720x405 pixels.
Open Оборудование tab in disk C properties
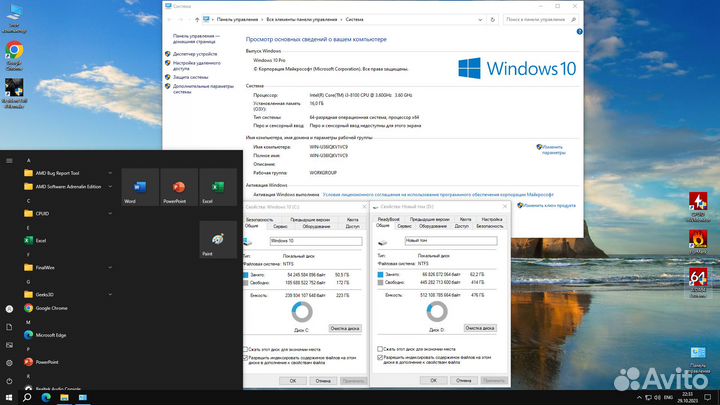[316, 226]
